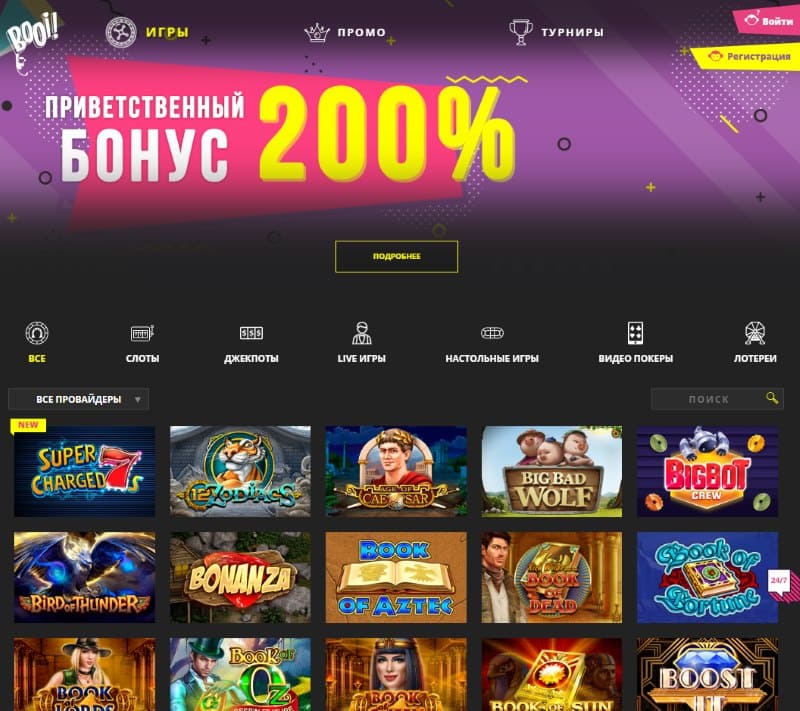Image resolution: width=800 pixels, height=711 pixels.
Task: Click the Войти login button
Action: 768,21
